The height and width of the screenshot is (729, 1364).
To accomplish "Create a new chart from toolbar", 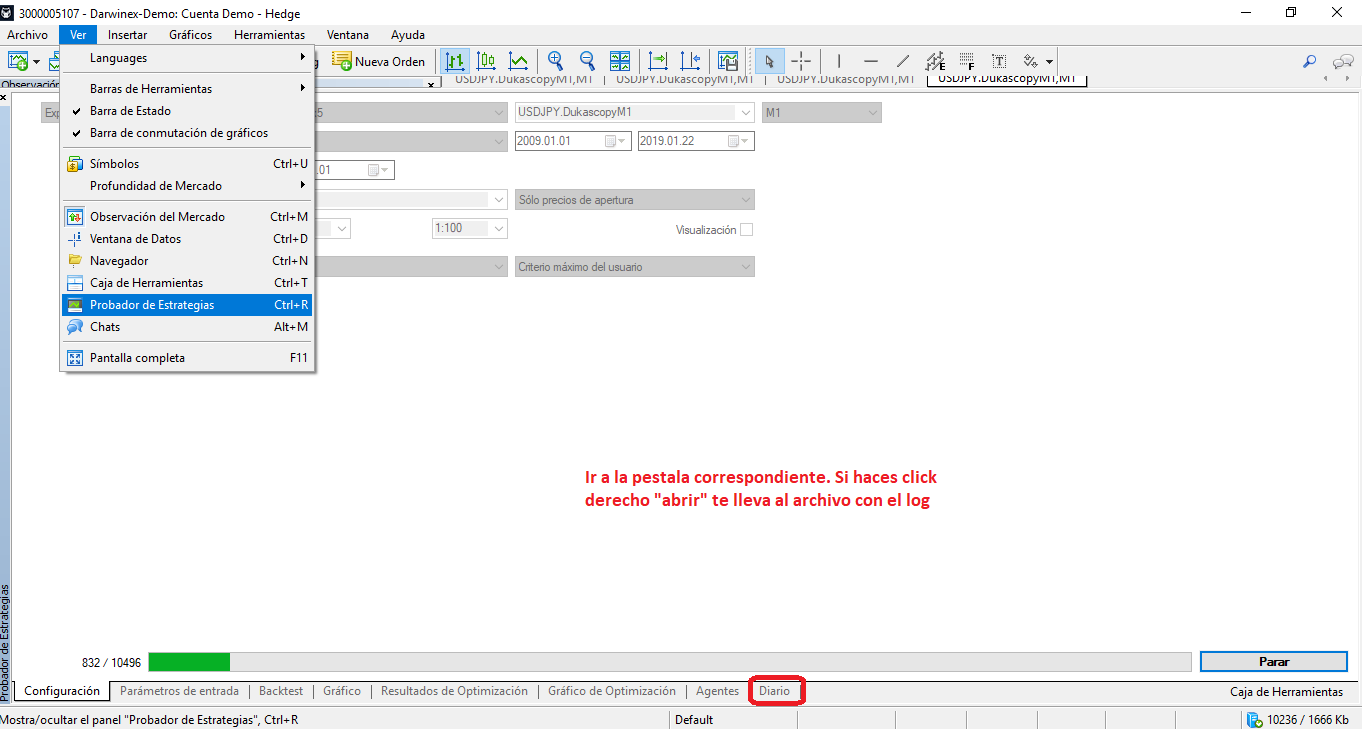I will click(18, 61).
